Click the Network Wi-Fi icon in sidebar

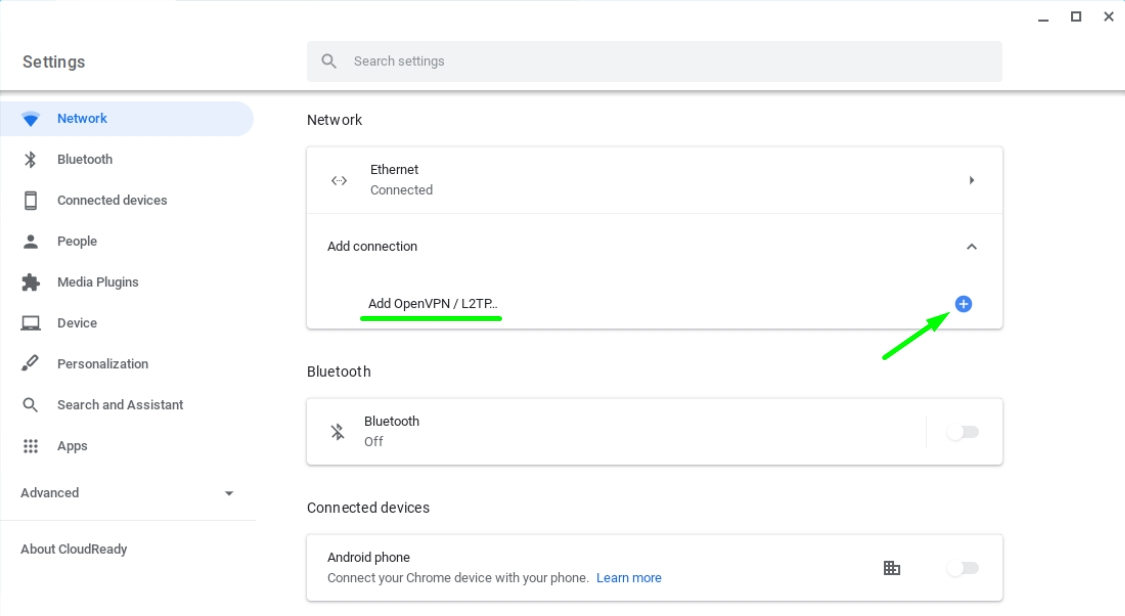tap(30, 119)
